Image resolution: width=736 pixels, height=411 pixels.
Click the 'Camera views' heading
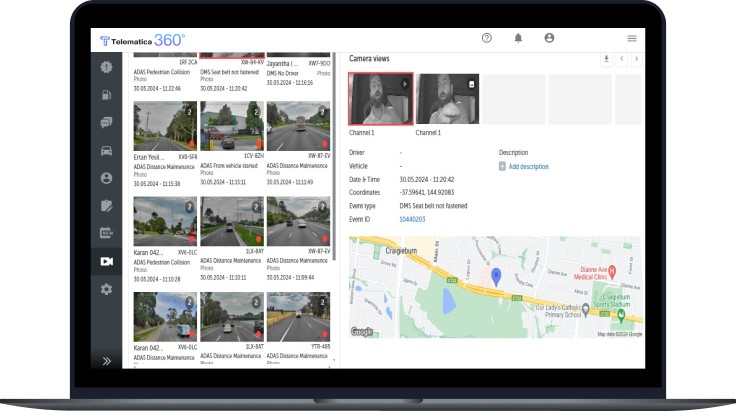click(369, 59)
